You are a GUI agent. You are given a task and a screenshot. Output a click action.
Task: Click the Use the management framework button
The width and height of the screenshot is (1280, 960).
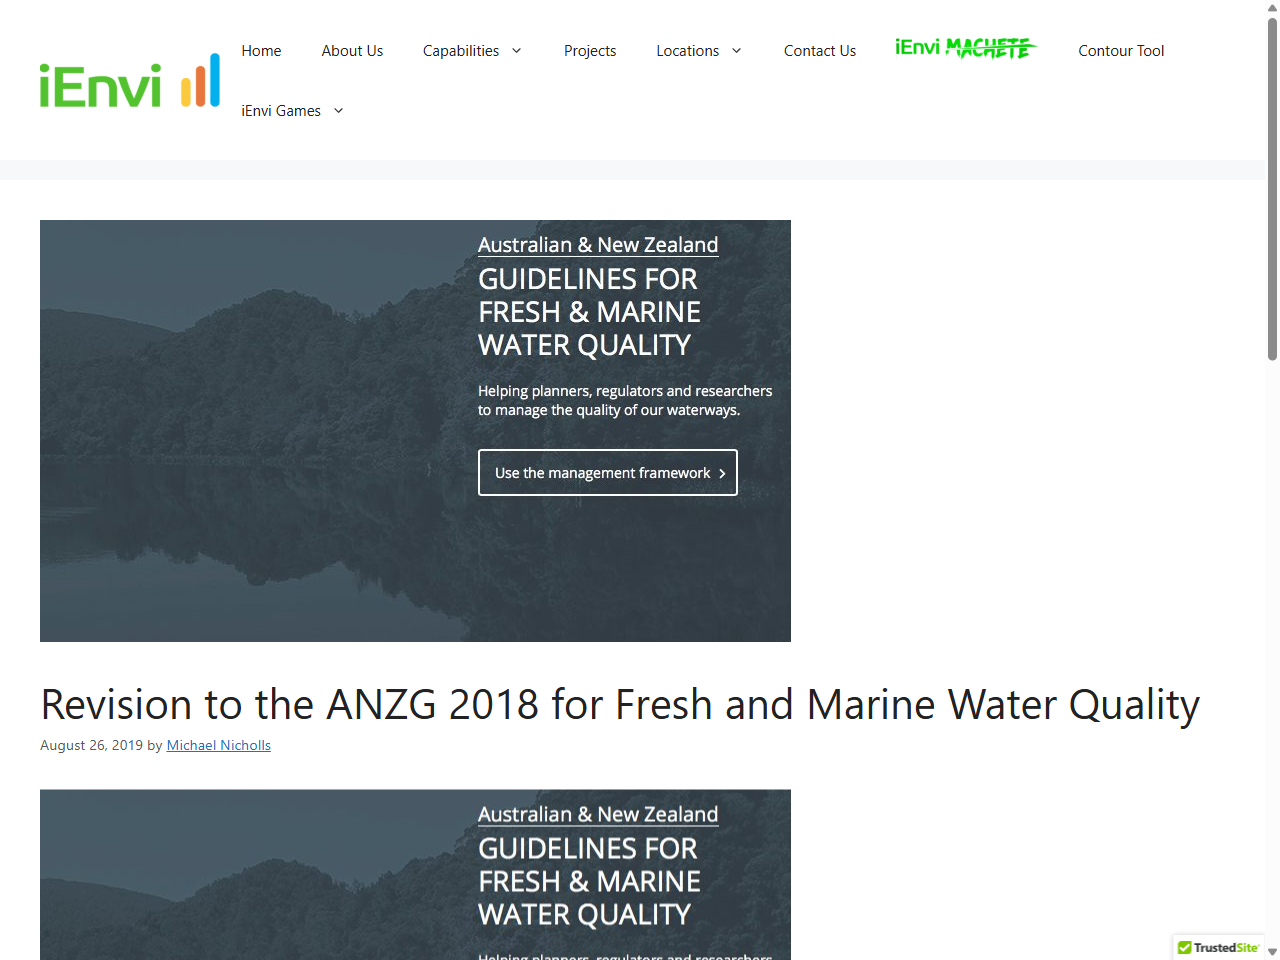pos(607,472)
